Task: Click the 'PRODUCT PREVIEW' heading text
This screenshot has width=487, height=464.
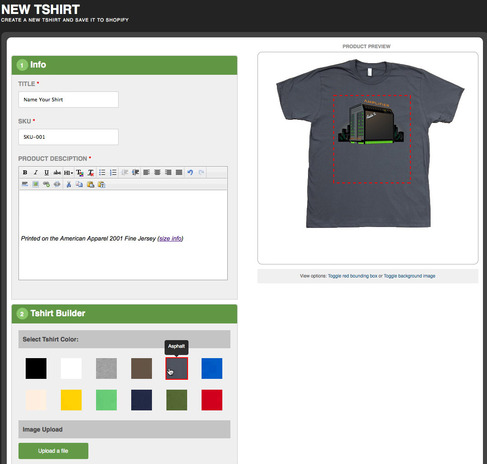Action: point(366,46)
